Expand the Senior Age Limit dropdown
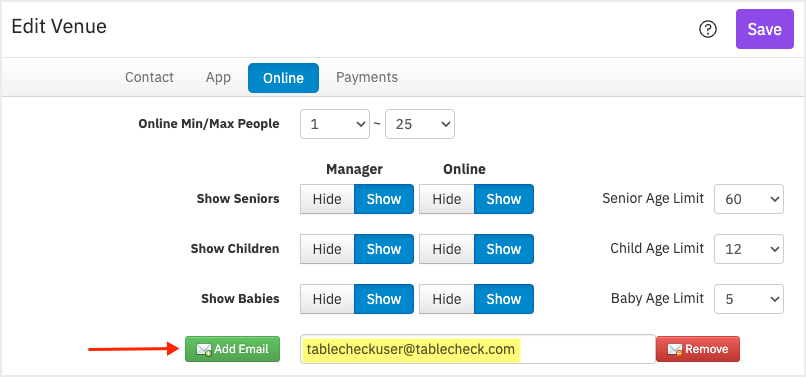The height and width of the screenshot is (377, 806). point(749,199)
